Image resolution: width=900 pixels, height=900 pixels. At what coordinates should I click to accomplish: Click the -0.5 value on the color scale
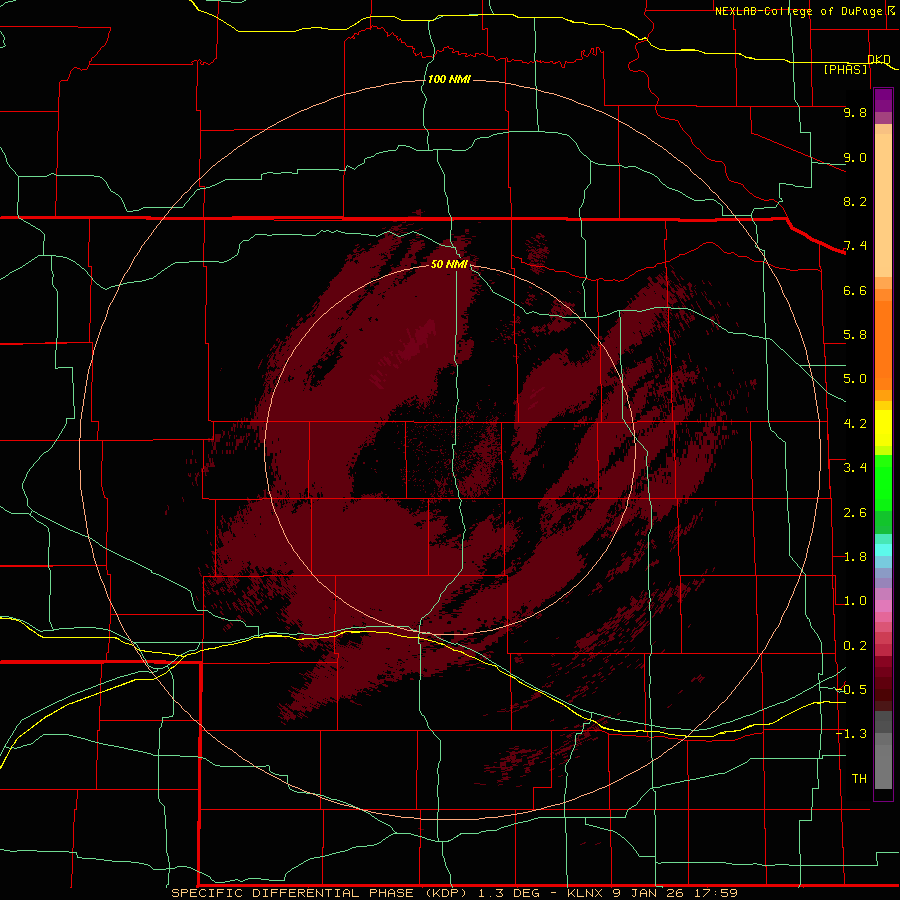coord(852,690)
